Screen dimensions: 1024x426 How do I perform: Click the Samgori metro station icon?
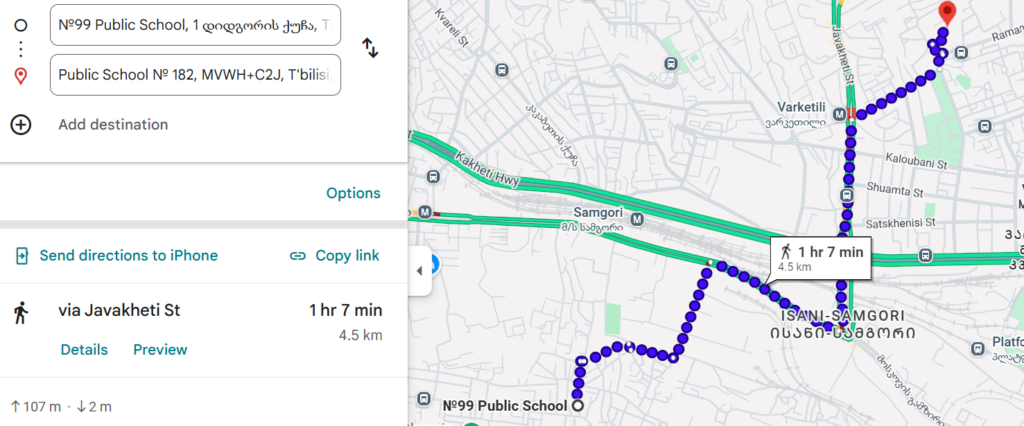pos(637,219)
